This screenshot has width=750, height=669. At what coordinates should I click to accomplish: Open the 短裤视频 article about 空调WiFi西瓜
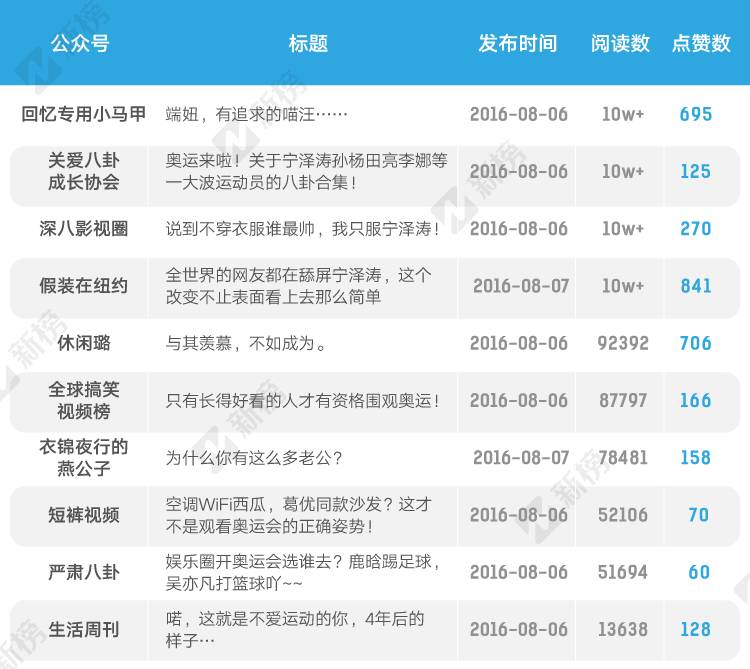coord(299,515)
